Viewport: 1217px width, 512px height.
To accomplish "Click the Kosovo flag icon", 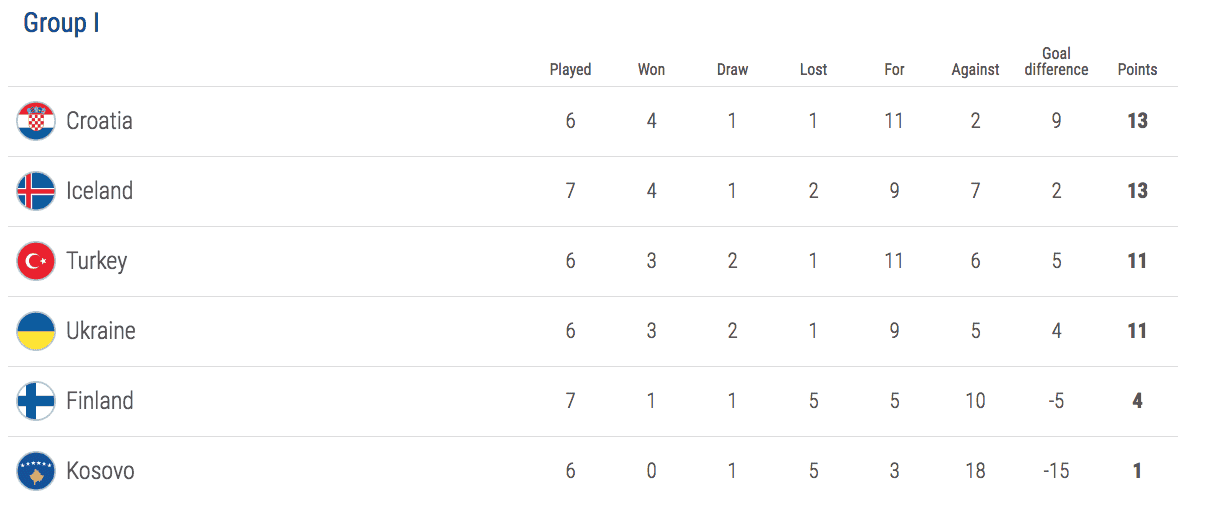I will click(x=36, y=471).
